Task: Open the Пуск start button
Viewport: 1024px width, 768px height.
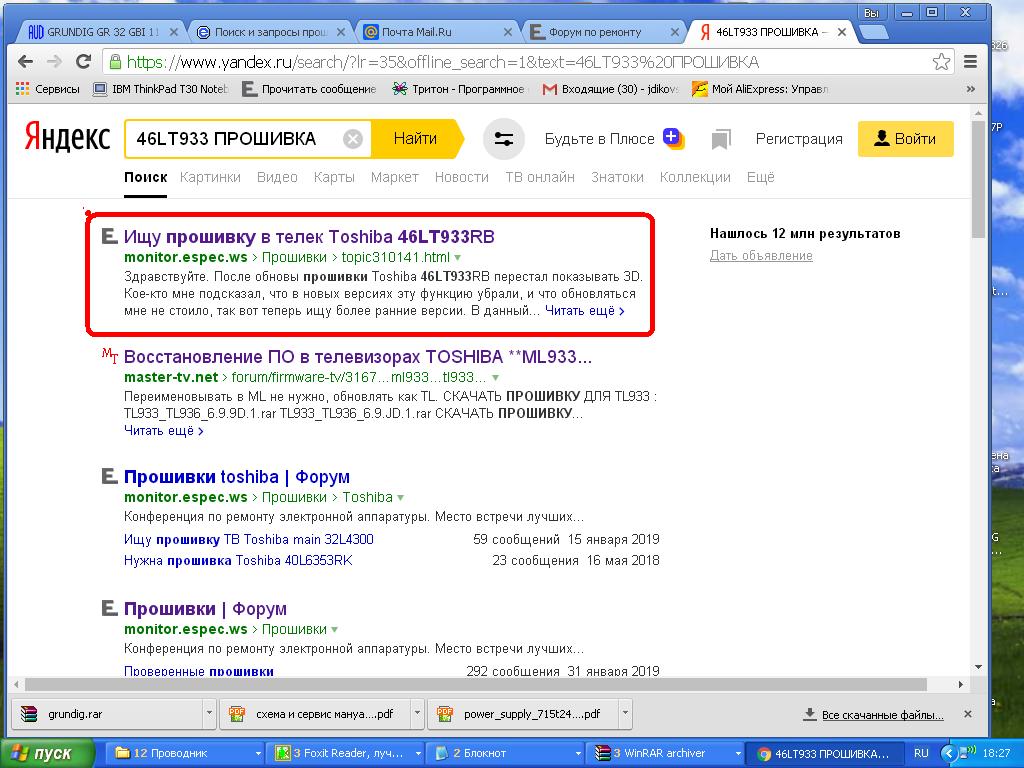Action: click(x=45, y=753)
